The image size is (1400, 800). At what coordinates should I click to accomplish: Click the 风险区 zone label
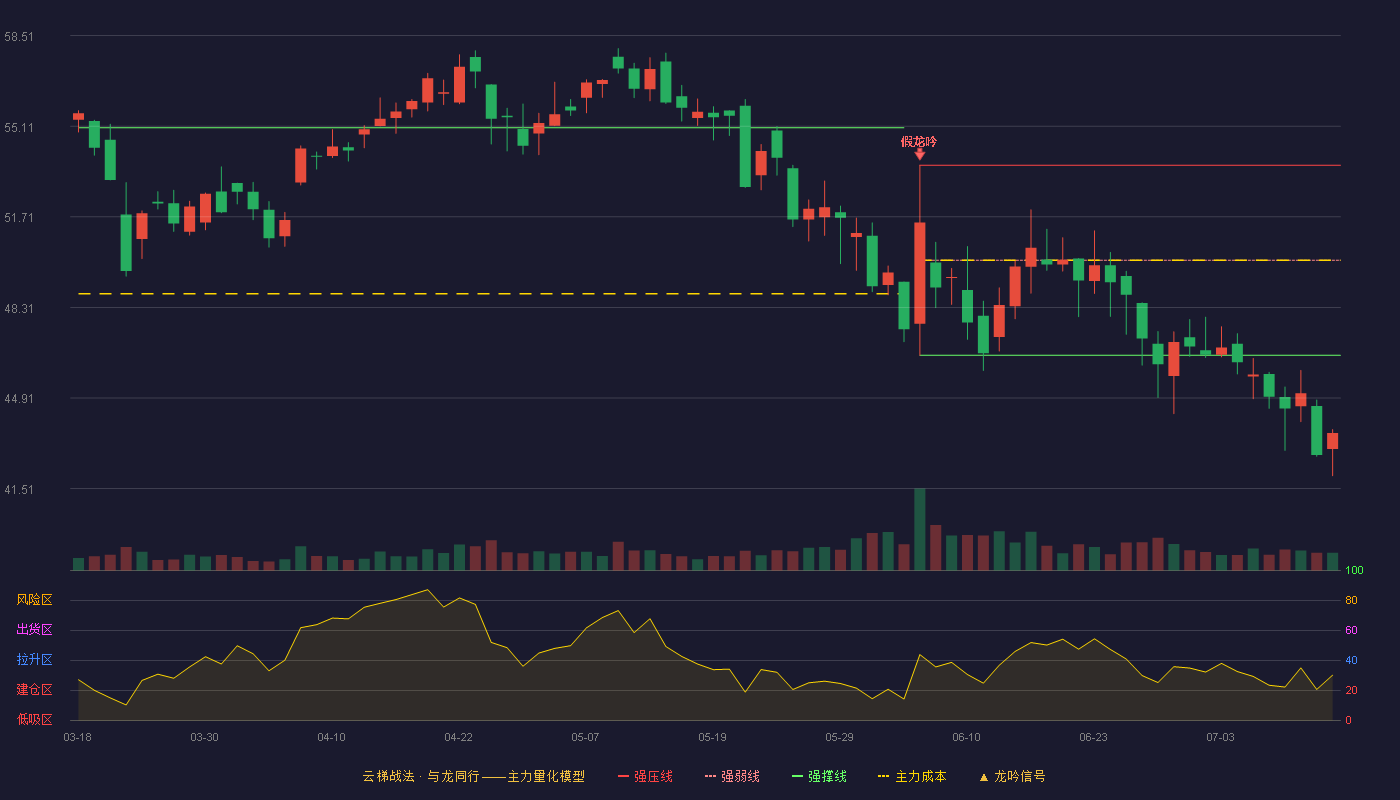34,600
